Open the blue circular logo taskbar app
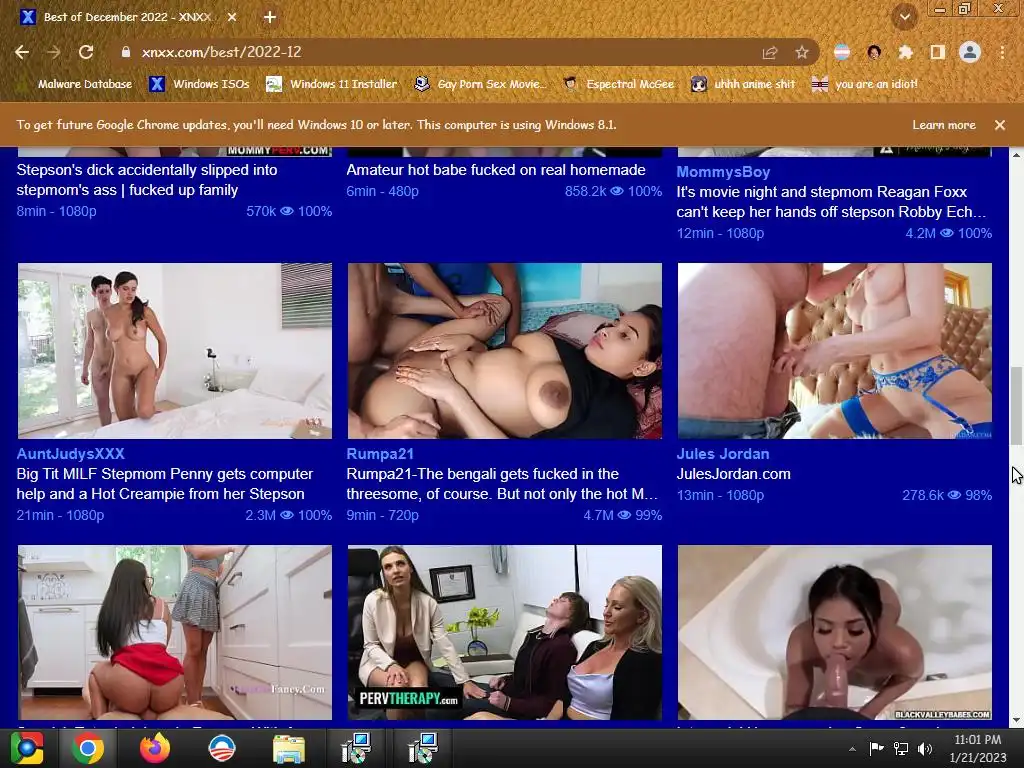 pos(221,748)
